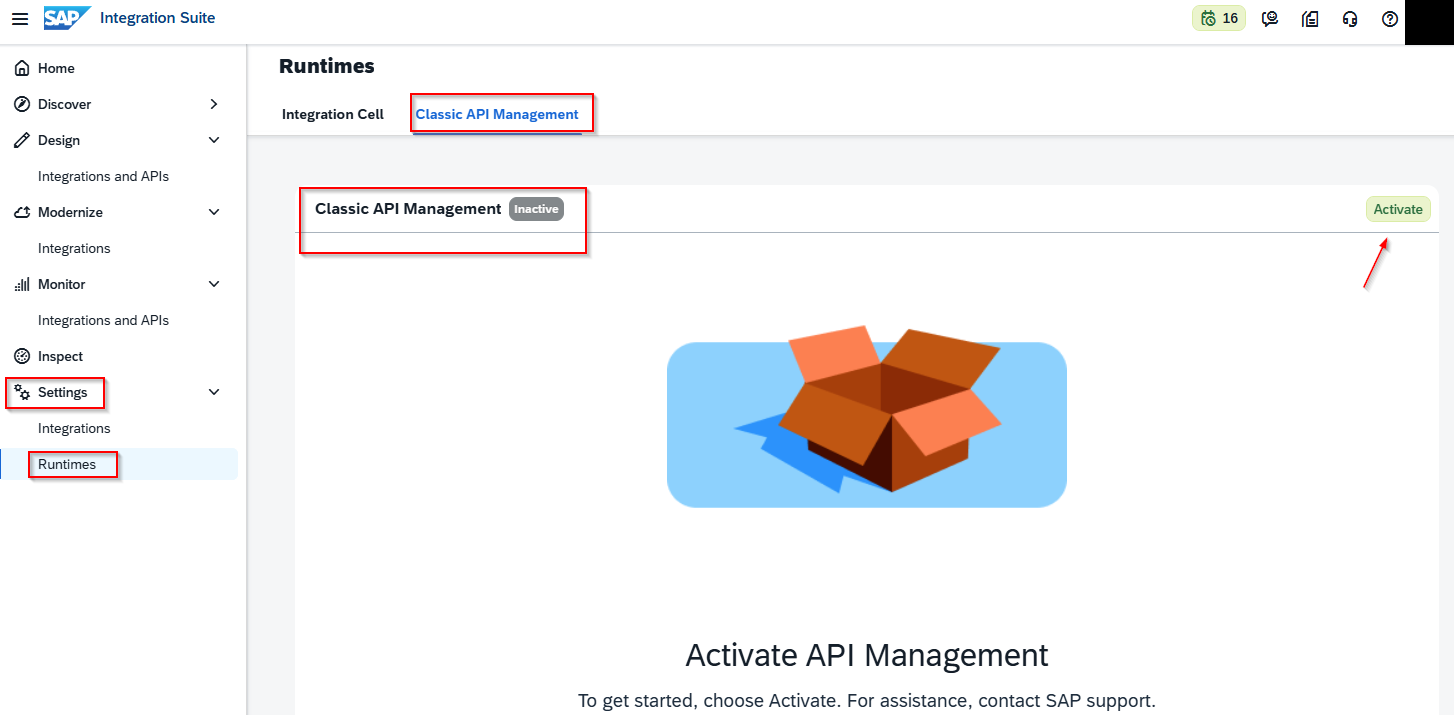1454x715 pixels.
Task: Click the Integration Suite title
Action: [x=158, y=18]
